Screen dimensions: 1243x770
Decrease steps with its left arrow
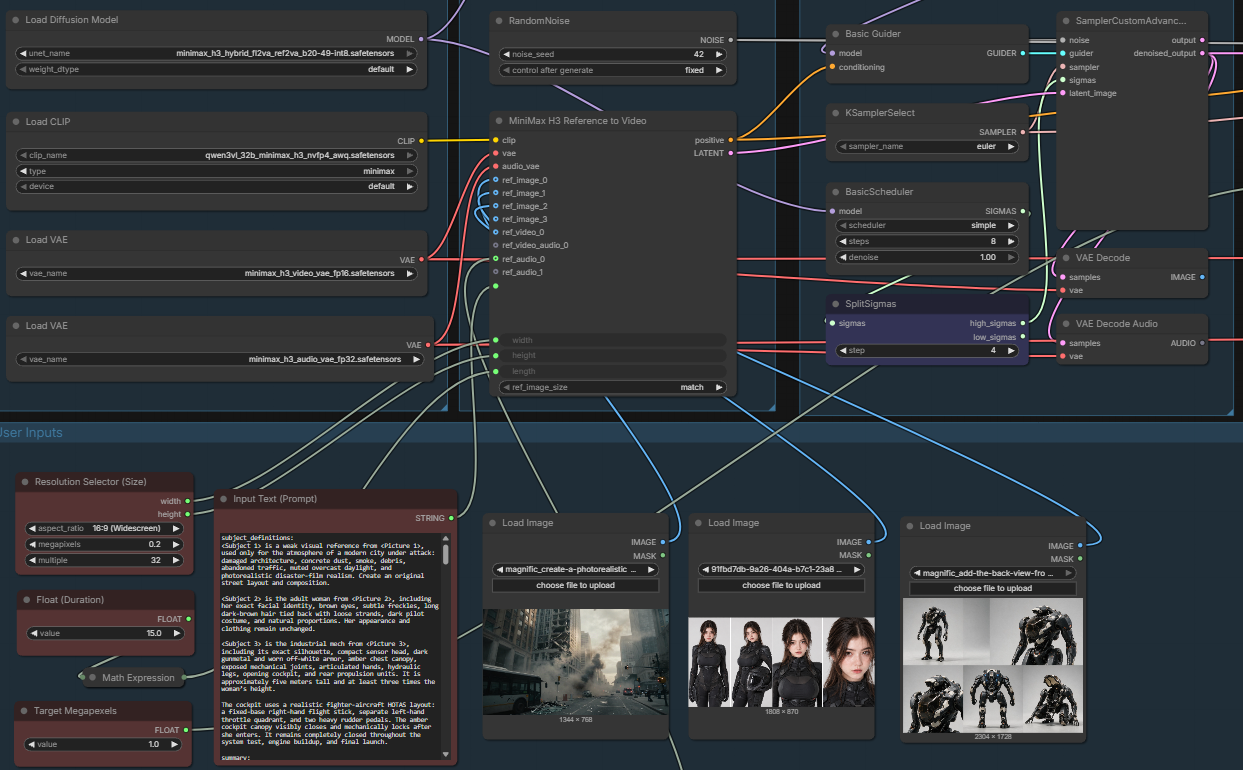[843, 241]
